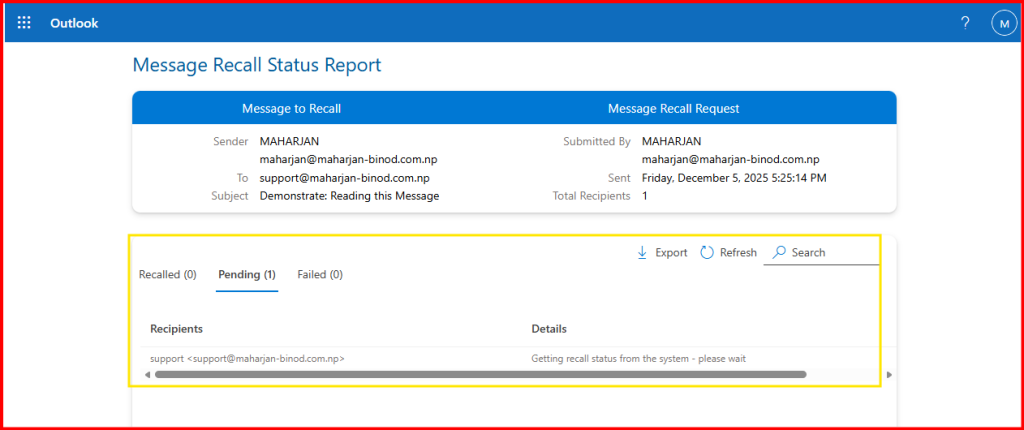Image resolution: width=1024 pixels, height=430 pixels.
Task: Click the Message Recall Status Report heading
Action: (x=257, y=66)
